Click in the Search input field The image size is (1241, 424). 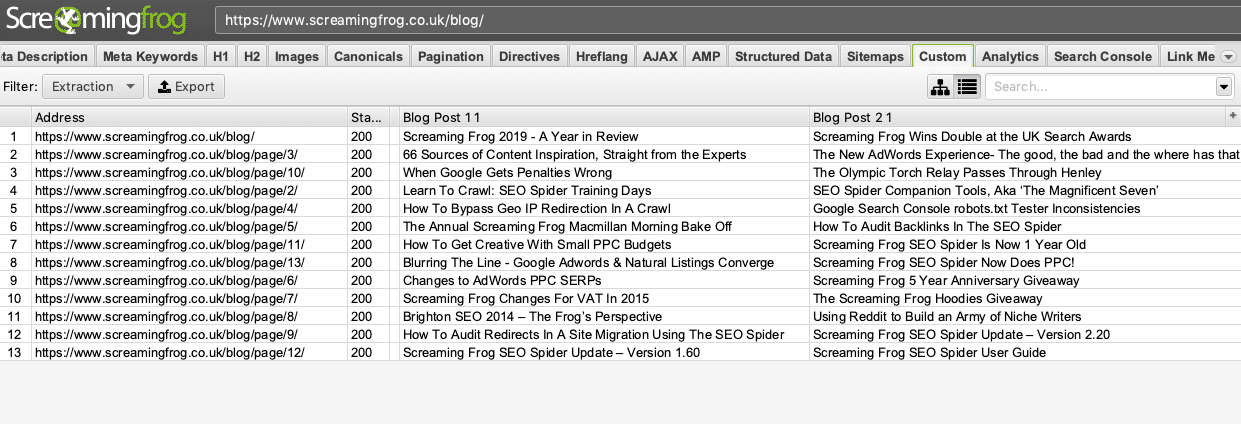point(1100,87)
